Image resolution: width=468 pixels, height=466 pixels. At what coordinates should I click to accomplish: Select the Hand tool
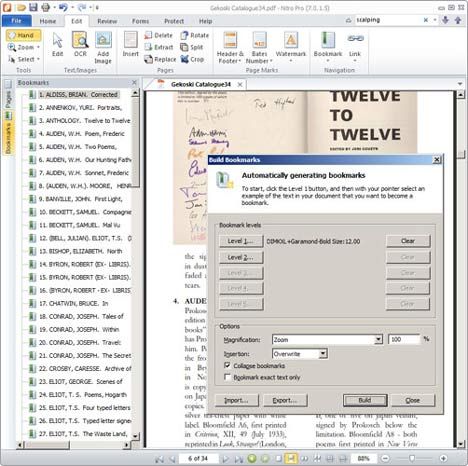pos(23,35)
